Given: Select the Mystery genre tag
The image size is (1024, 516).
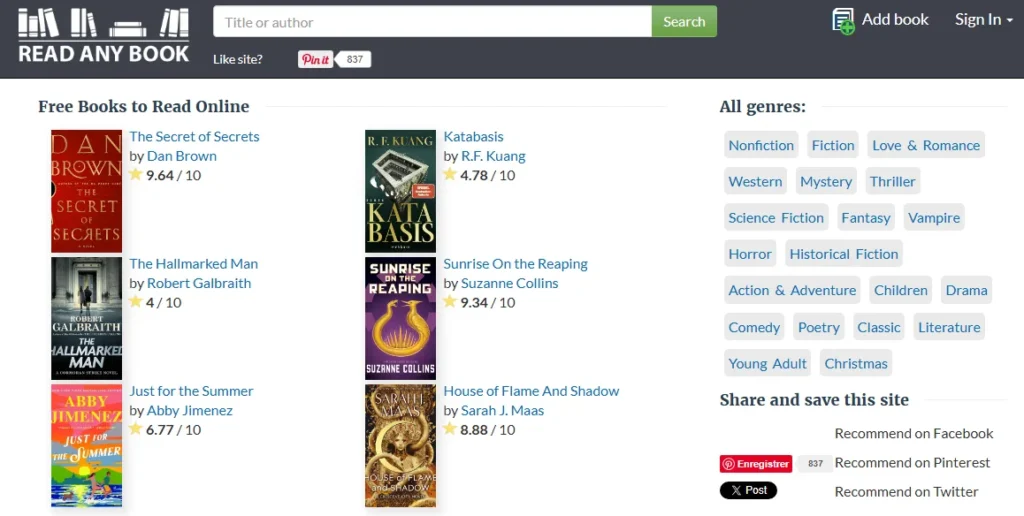Looking at the screenshot, I should coord(826,182).
